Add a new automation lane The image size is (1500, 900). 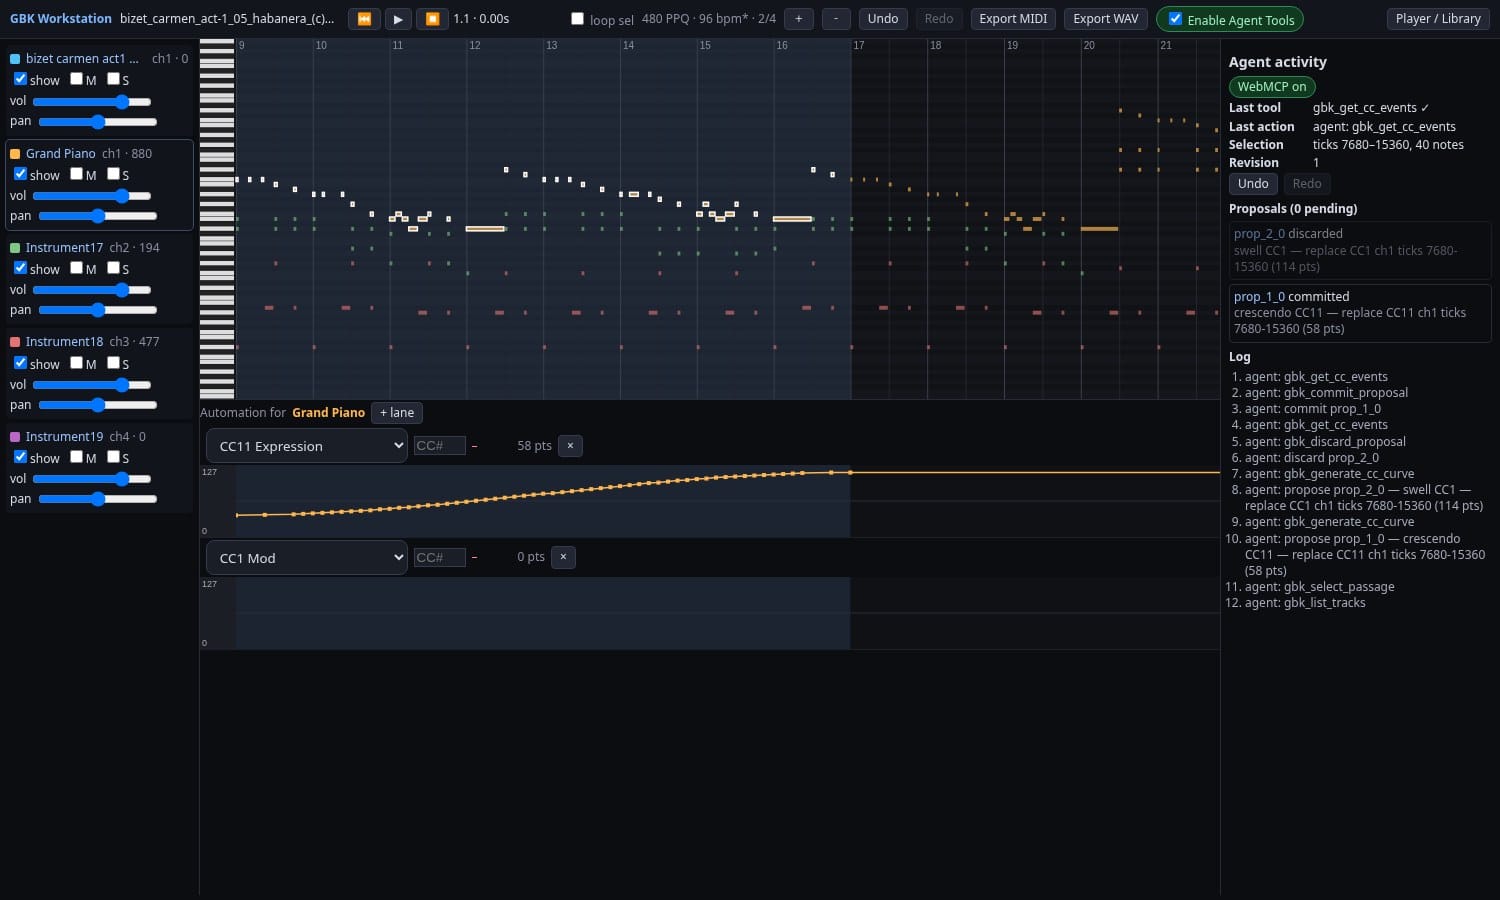(397, 413)
